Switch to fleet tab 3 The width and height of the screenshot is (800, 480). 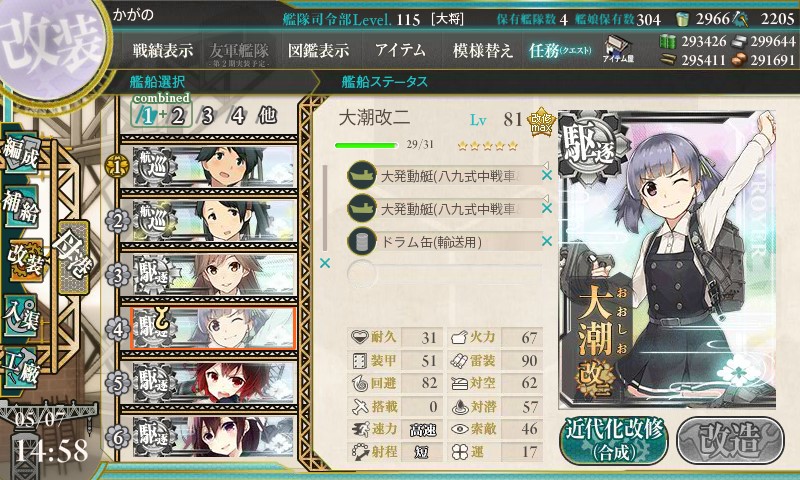(x=208, y=116)
